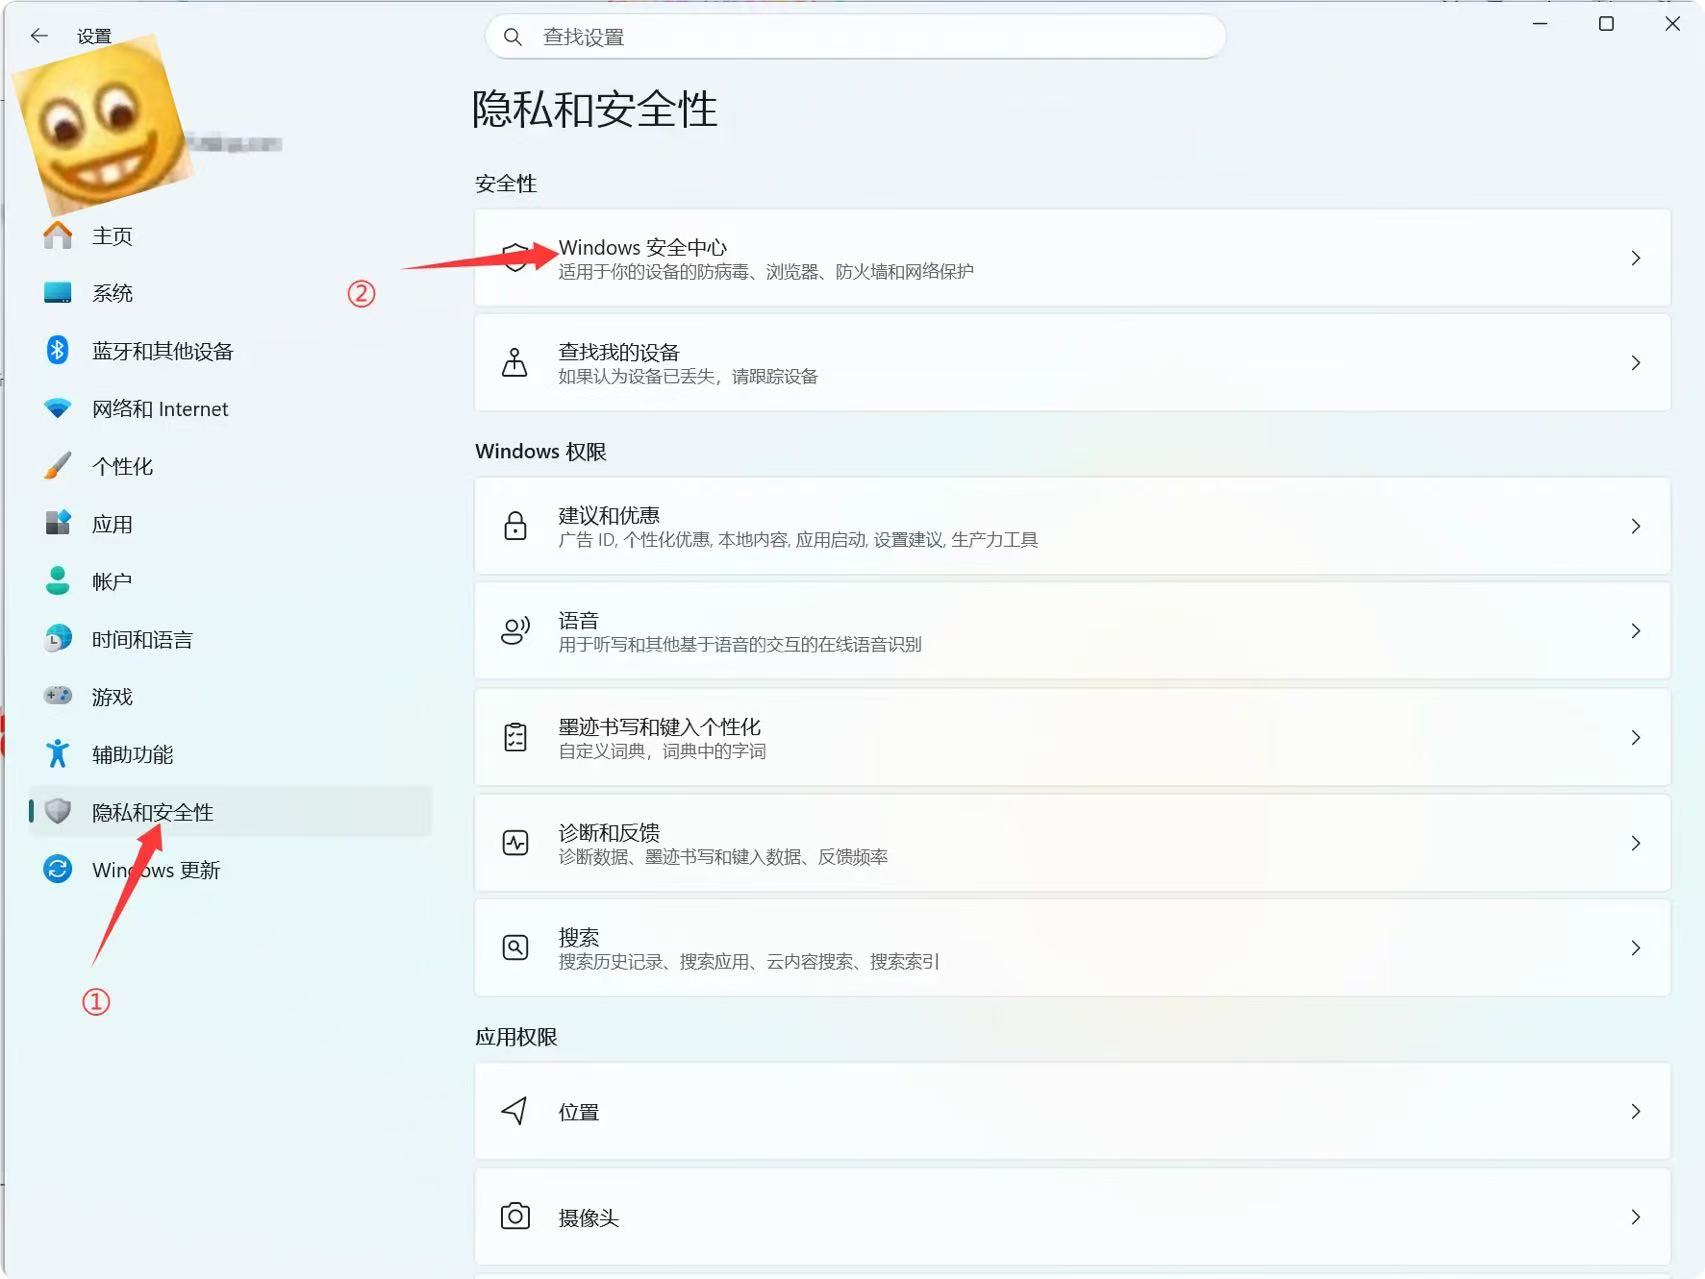1705x1279 pixels.
Task: Open 查找我的设备 entry
Action: click(1072, 362)
